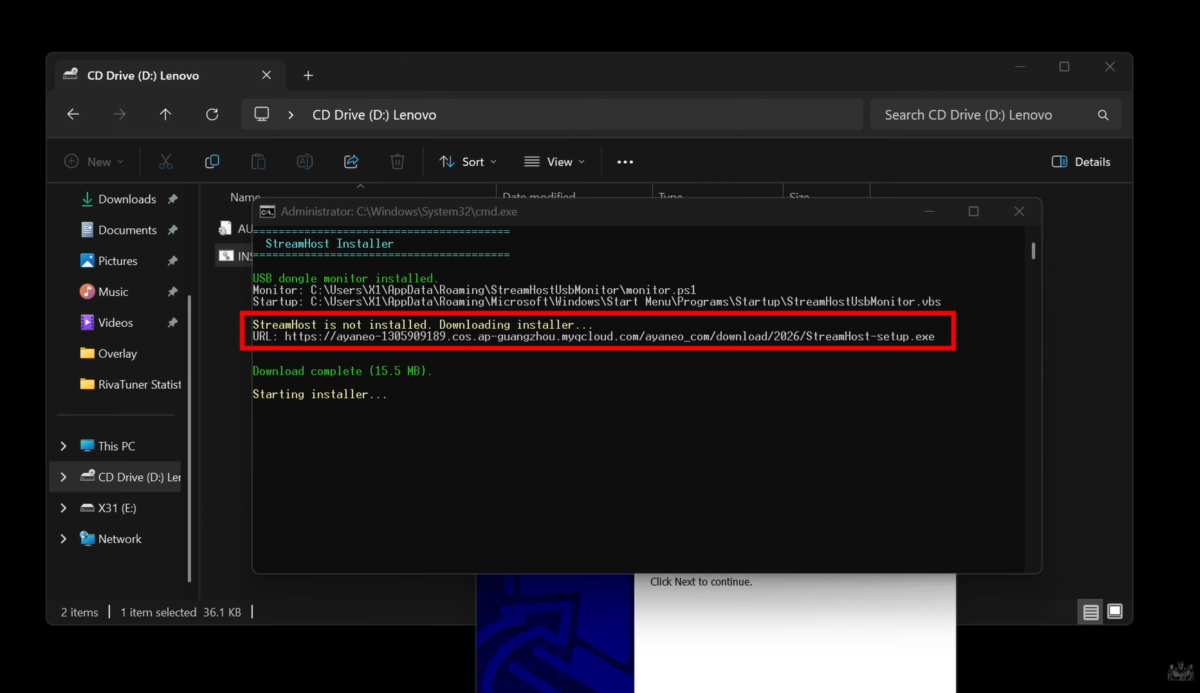Click the search magnifier icon
Viewport: 1200px width, 693px height.
point(1103,115)
